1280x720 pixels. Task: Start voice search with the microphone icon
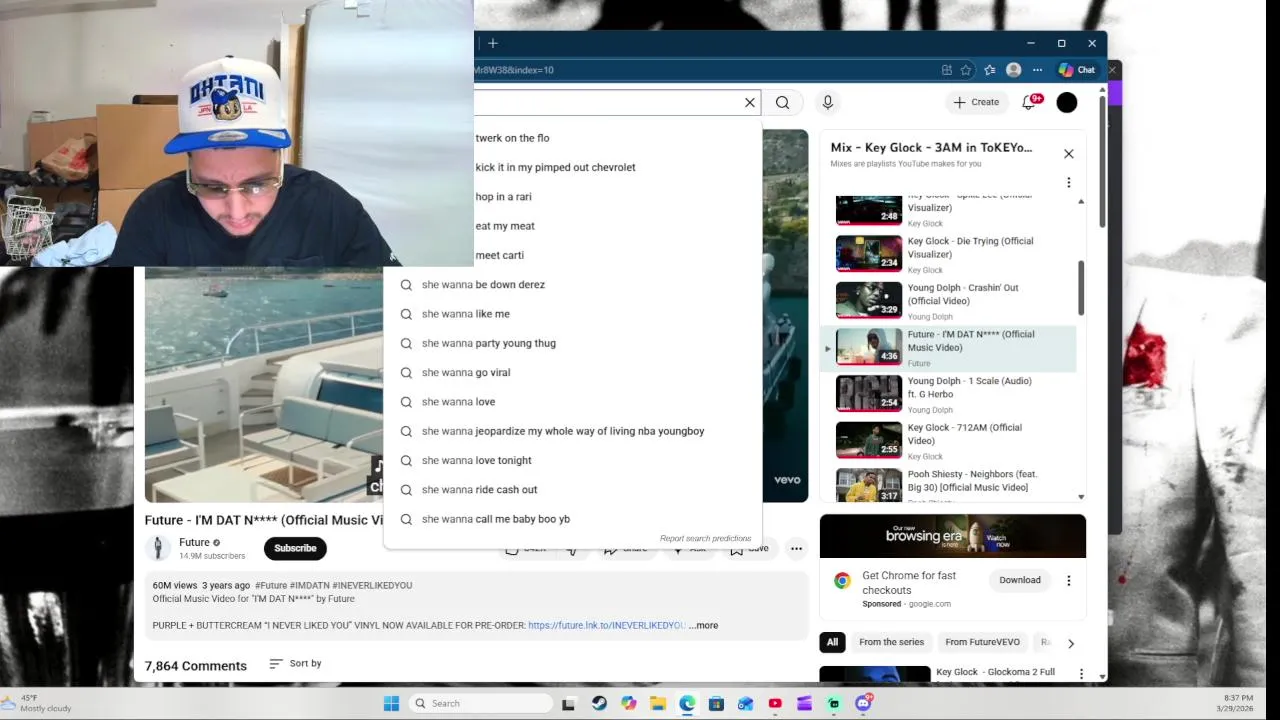point(827,102)
